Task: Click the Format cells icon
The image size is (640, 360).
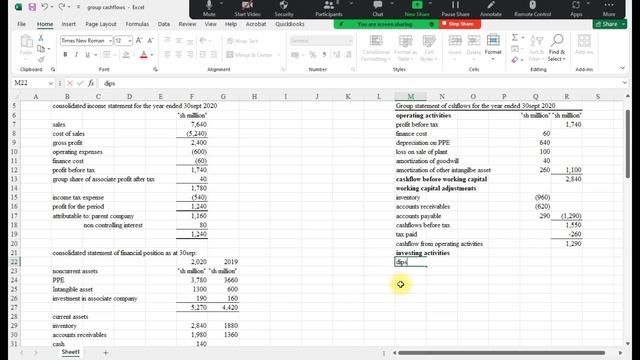Action: 493,47
